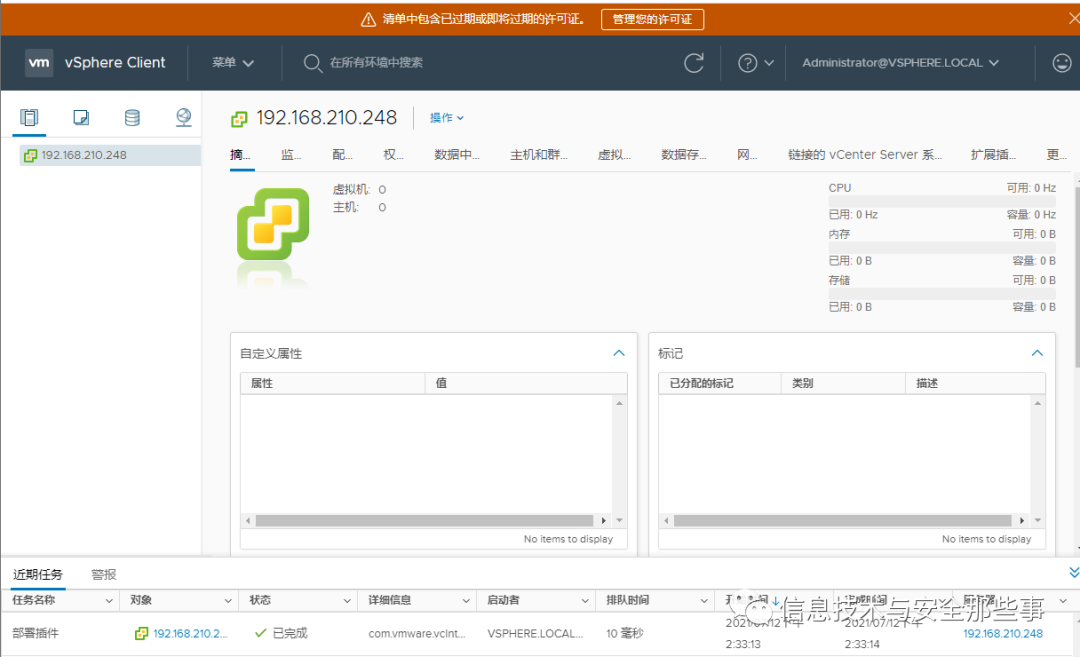Select the 警报 alarms tab
The width and height of the screenshot is (1080, 657).
[104, 574]
